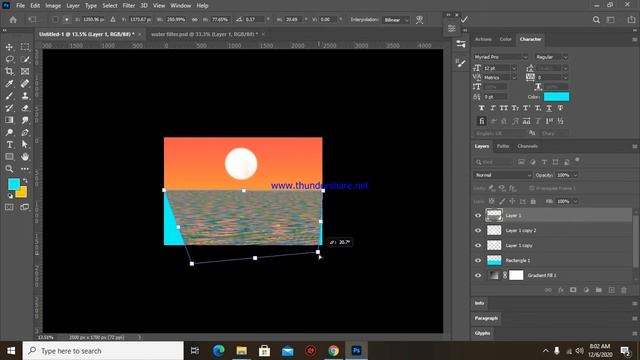Toggle Gradient Fill 1 layer visibility
This screenshot has width=640, height=360.
pos(478,276)
